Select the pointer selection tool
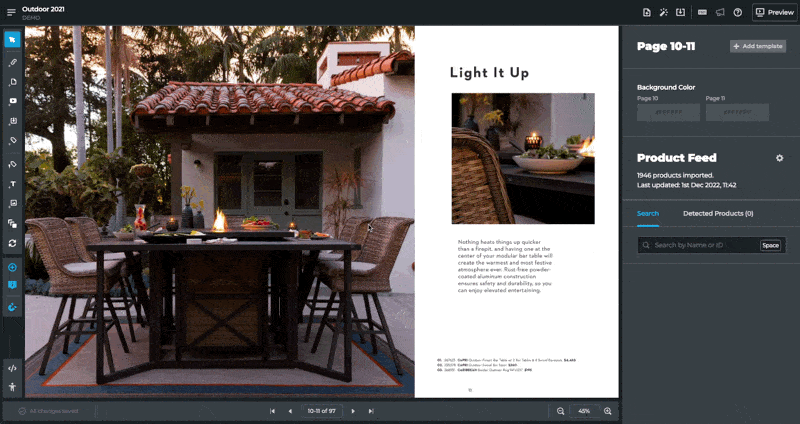The width and height of the screenshot is (800, 424). (x=12, y=40)
